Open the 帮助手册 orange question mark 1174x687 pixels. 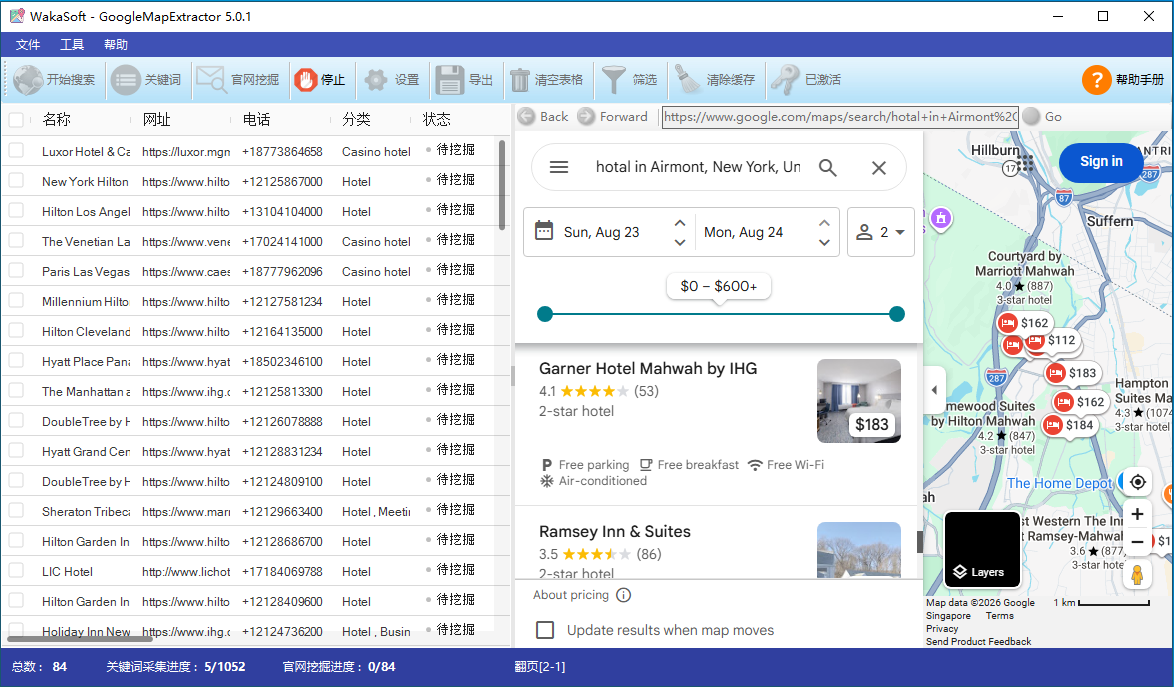[x=1096, y=79]
